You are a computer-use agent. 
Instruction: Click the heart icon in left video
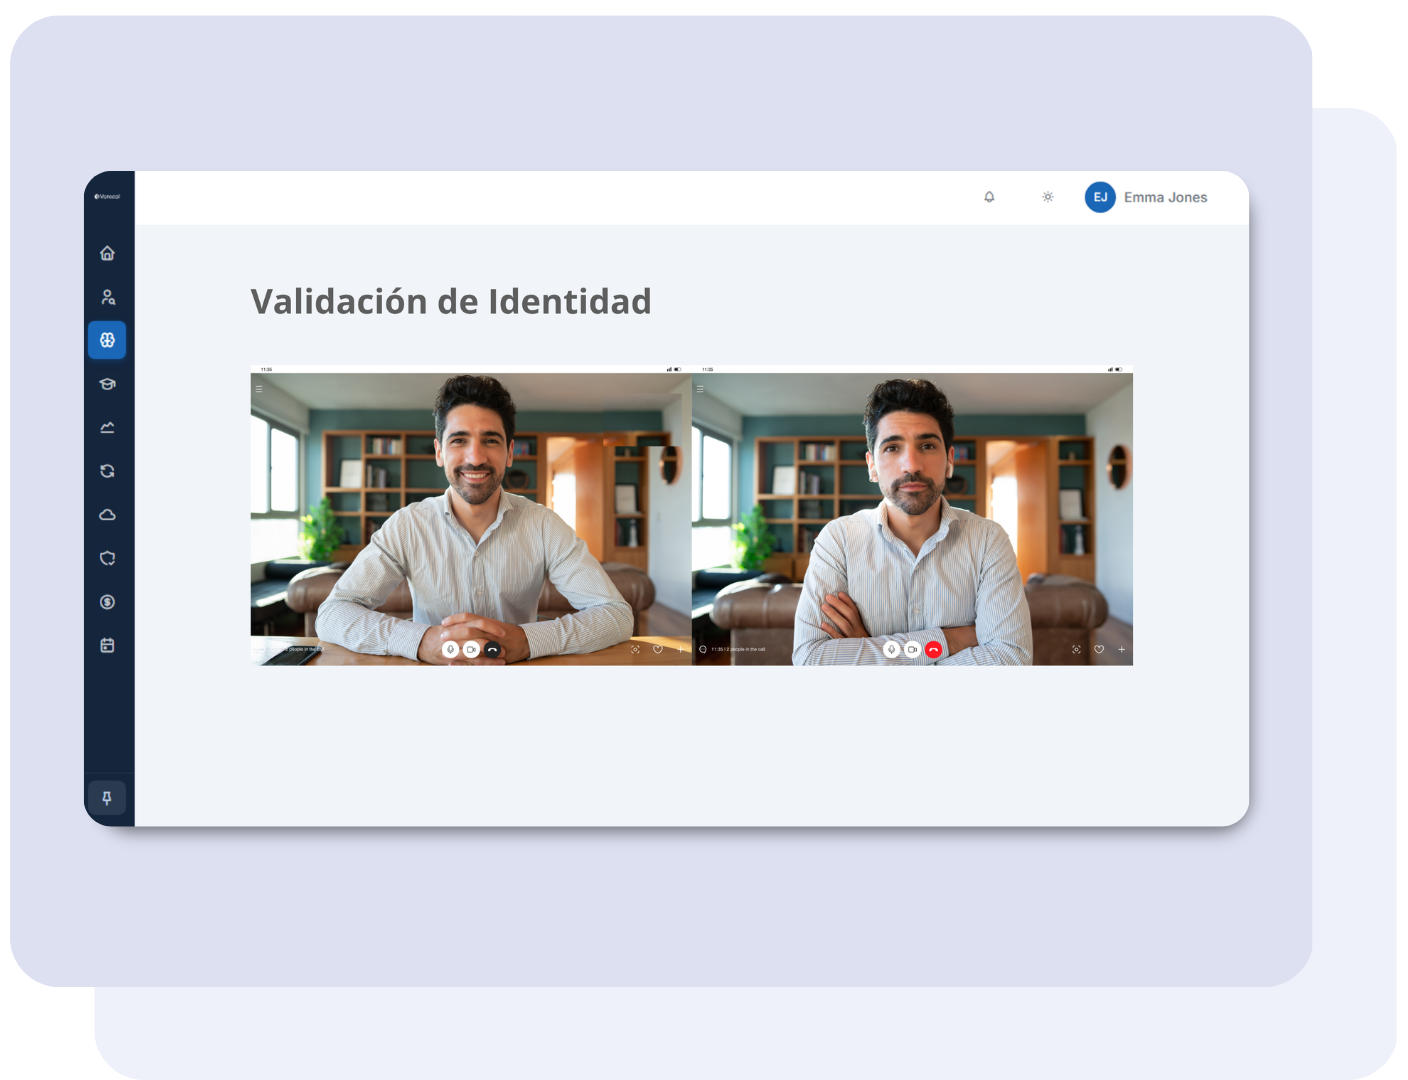pyautogui.click(x=658, y=650)
